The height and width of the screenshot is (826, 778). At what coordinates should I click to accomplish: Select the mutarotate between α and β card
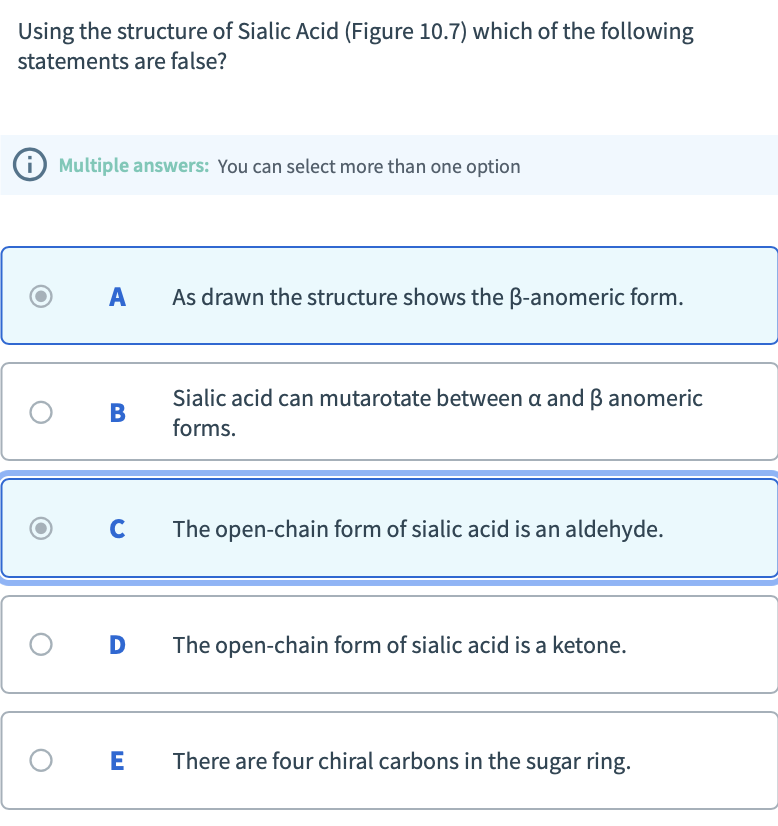[400, 412]
